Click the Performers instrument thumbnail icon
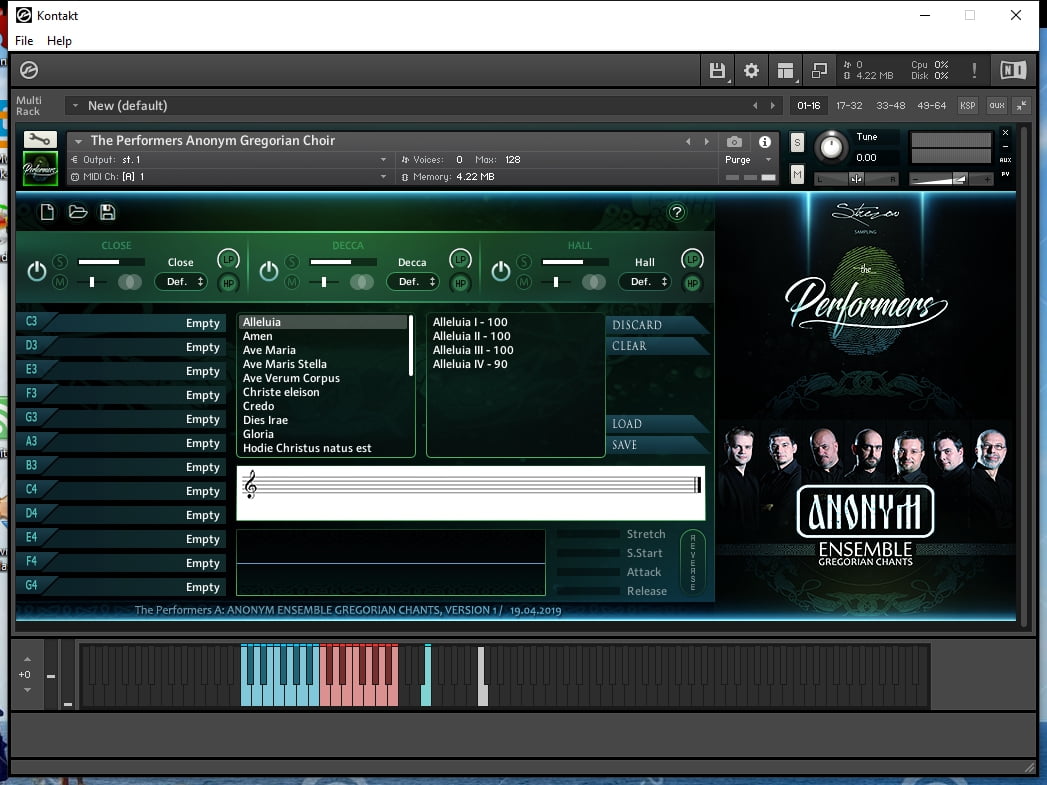Viewport: 1047px width, 785px height. point(40,168)
